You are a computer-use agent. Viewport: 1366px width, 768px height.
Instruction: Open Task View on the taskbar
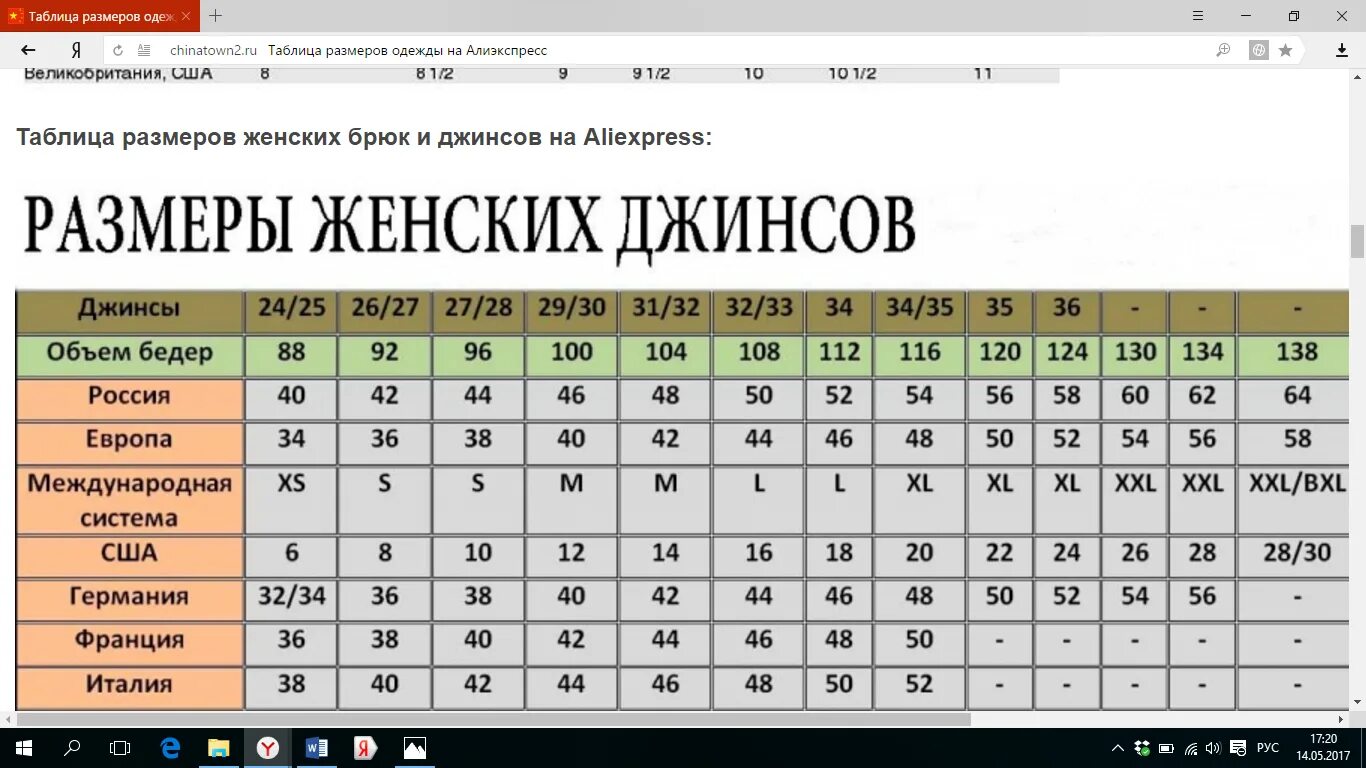pos(120,748)
